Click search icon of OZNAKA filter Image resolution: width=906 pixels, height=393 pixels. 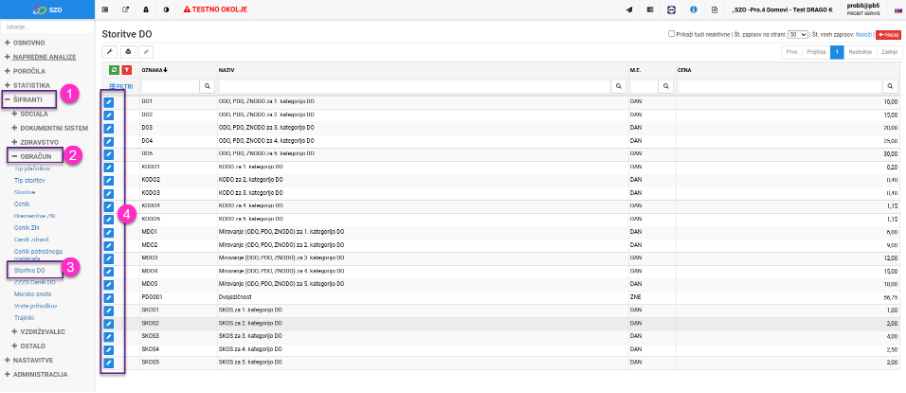point(207,86)
